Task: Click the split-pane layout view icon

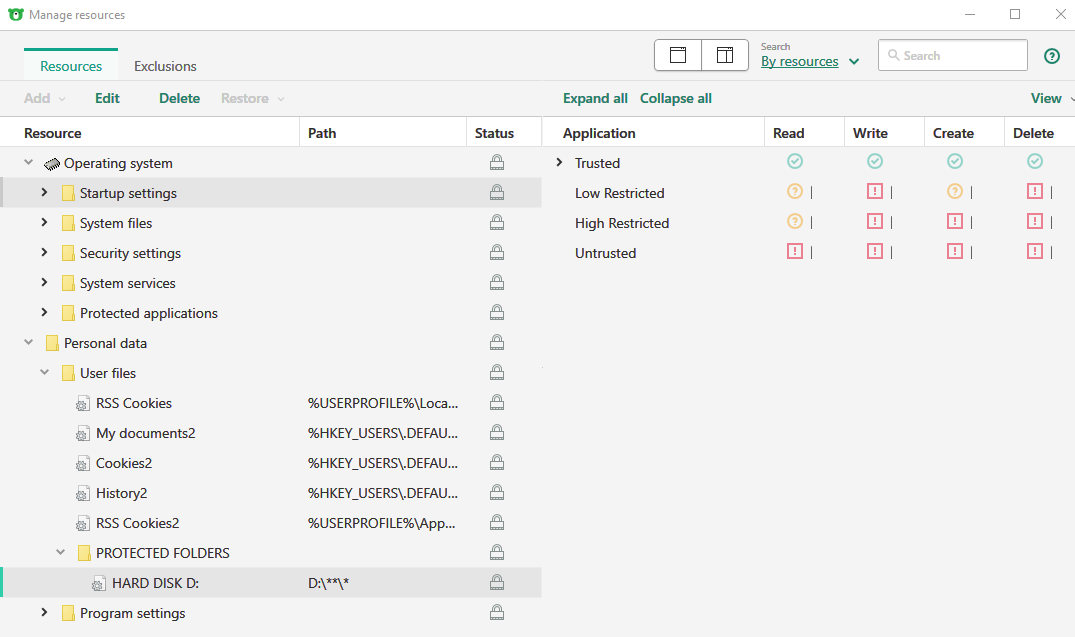Action: (x=725, y=55)
